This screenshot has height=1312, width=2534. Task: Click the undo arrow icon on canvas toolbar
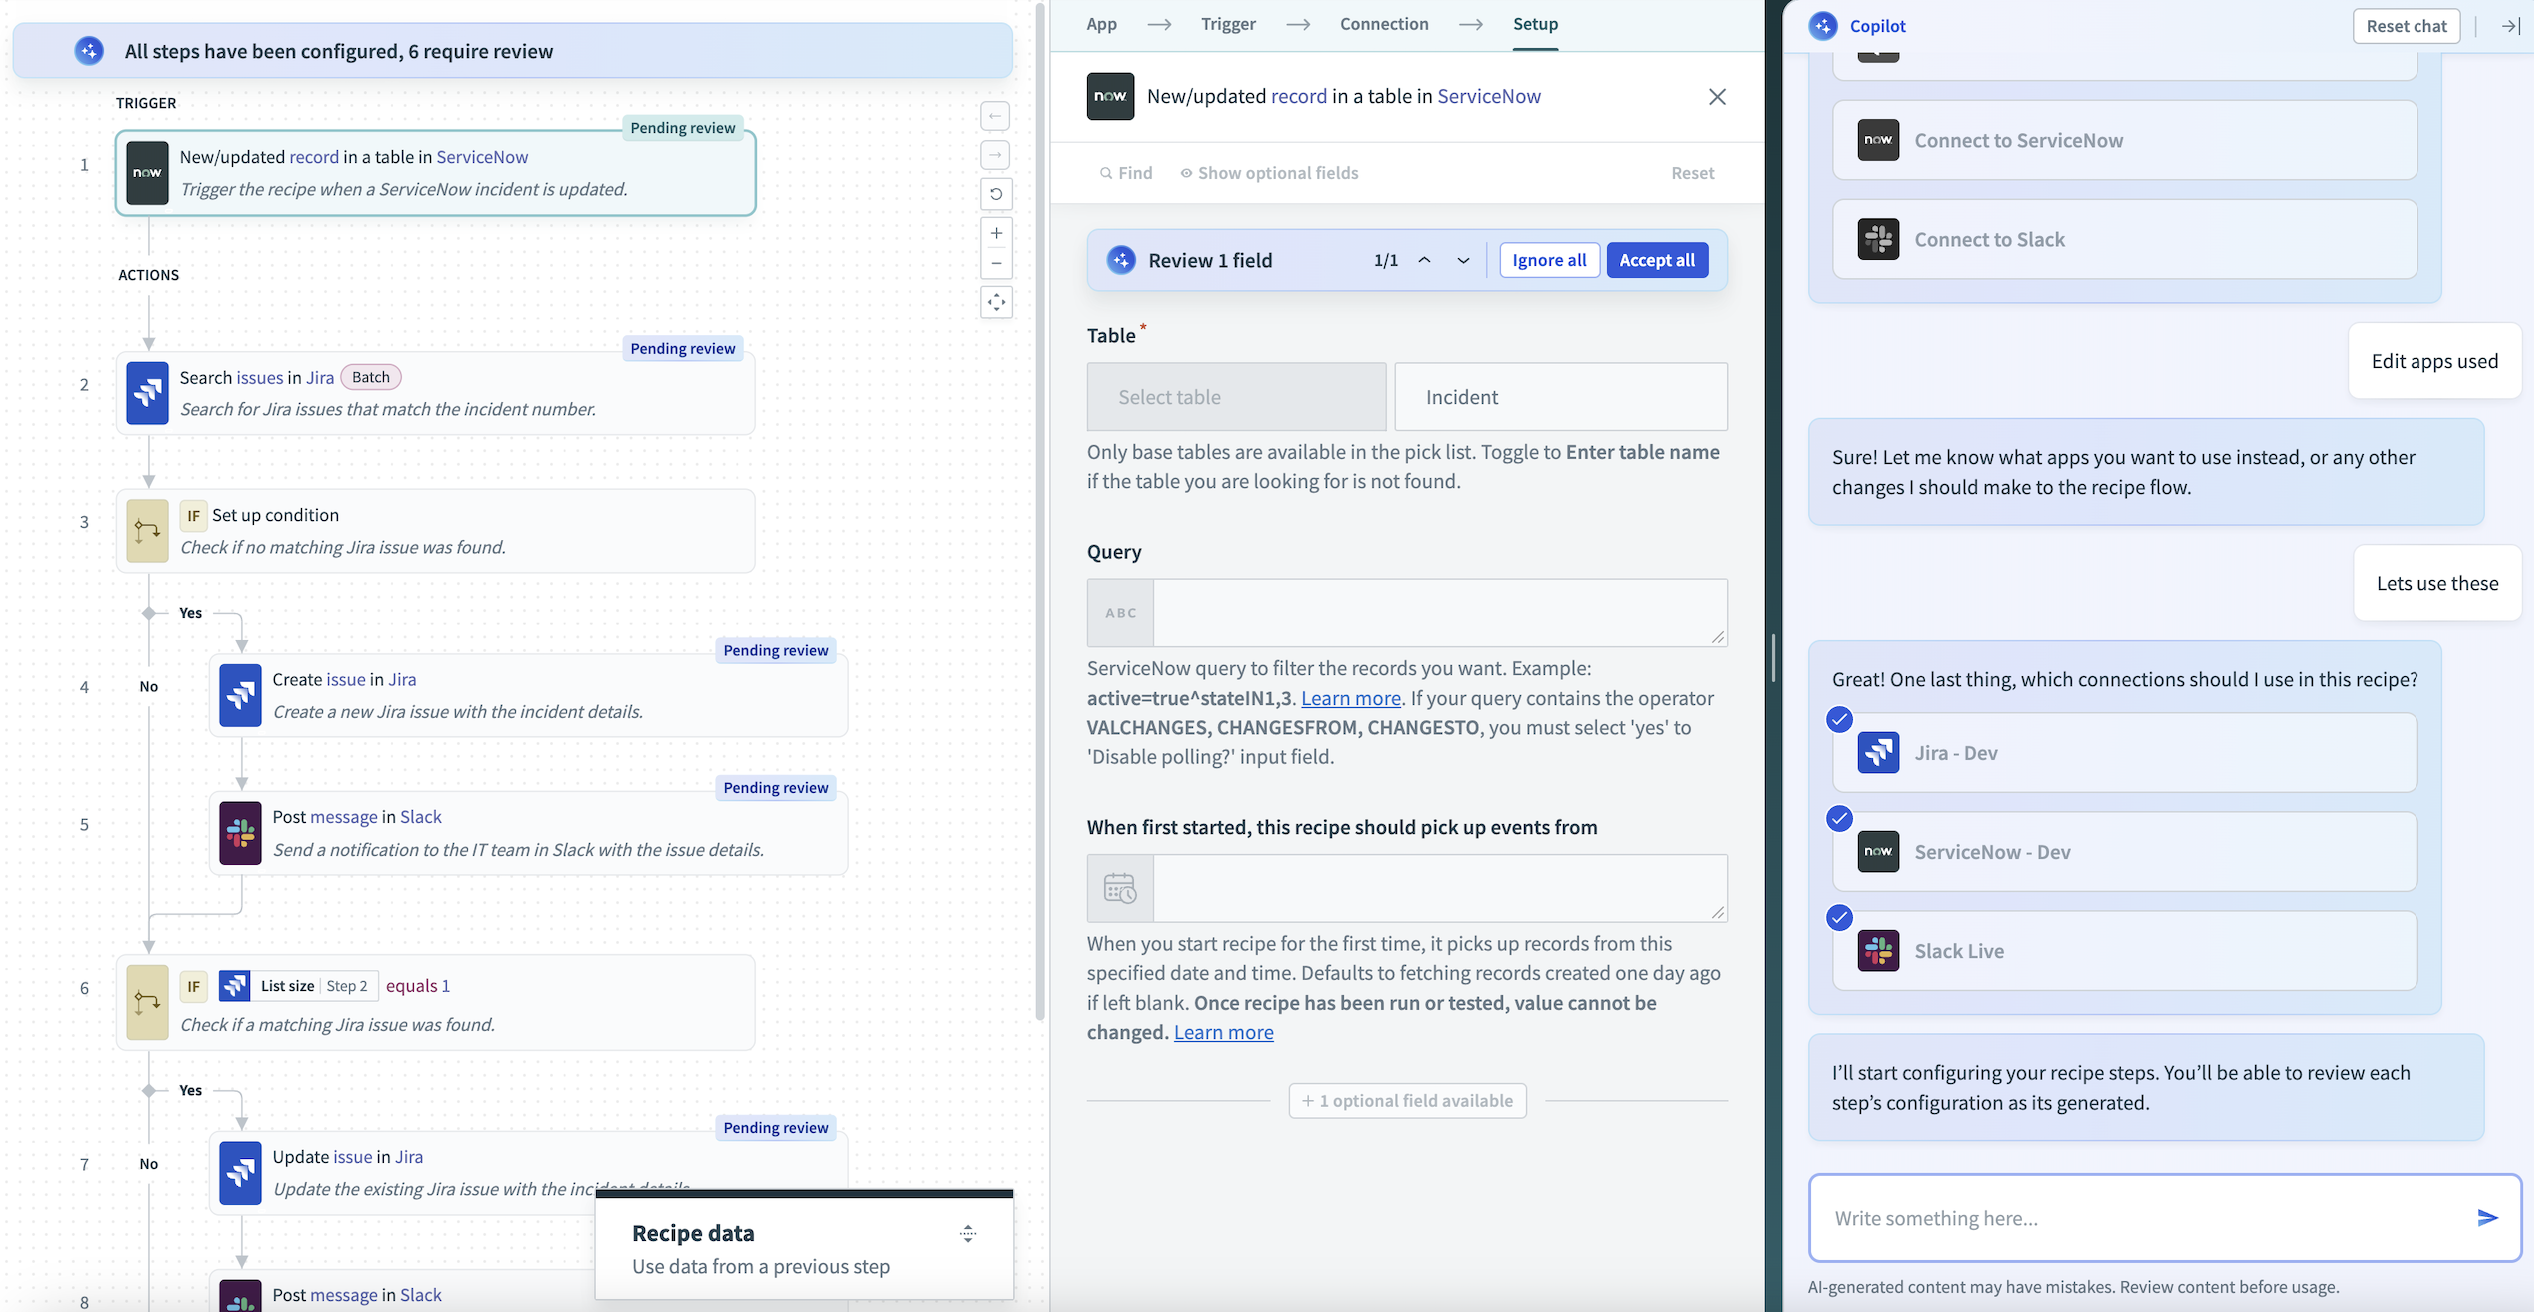(996, 193)
